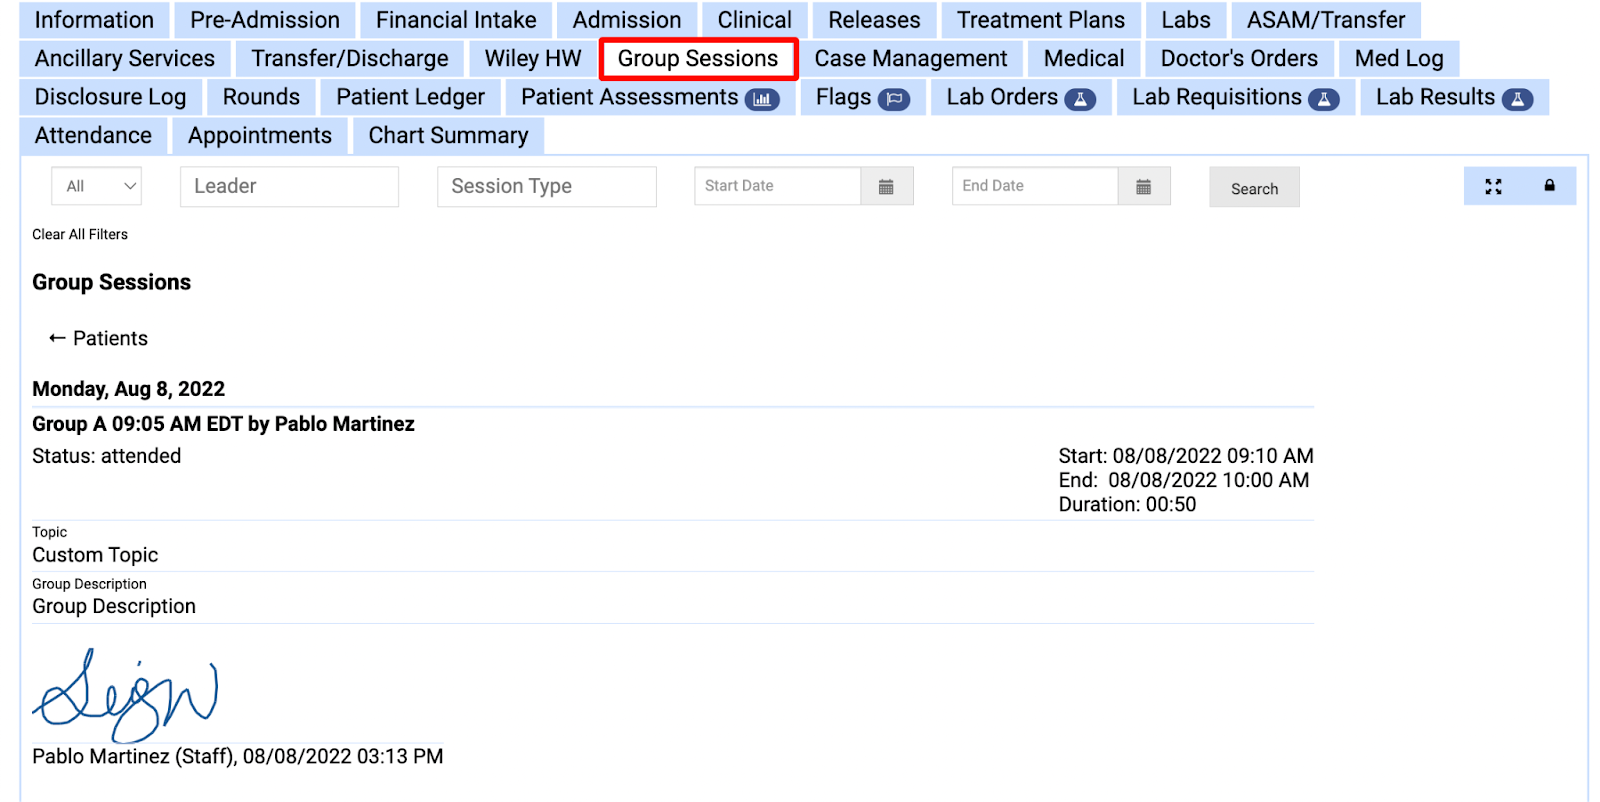Switch to the Treatment Plans tab

pos(1040,20)
